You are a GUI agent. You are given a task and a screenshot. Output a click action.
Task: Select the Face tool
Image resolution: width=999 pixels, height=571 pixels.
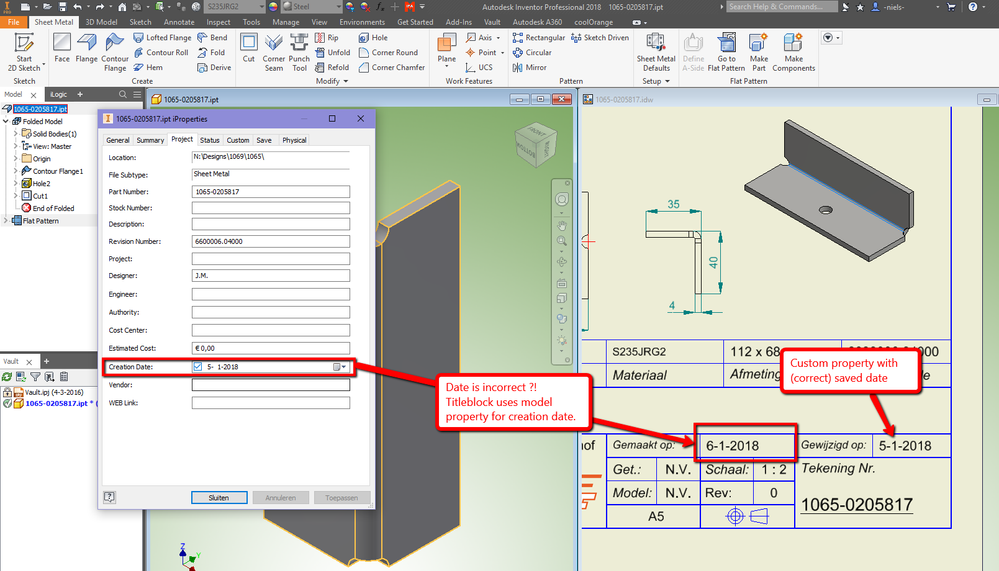pyautogui.click(x=62, y=48)
